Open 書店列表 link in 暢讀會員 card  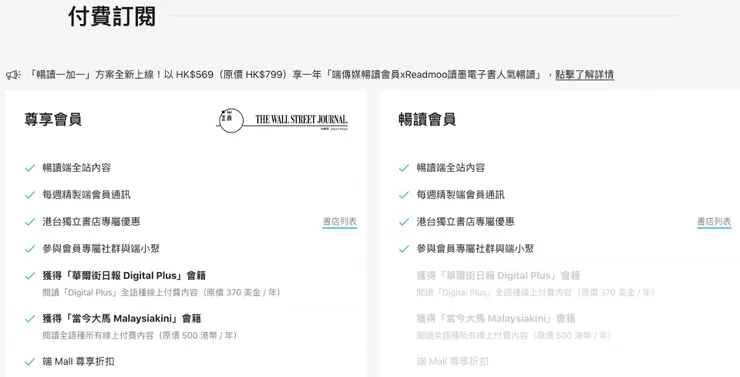(x=714, y=221)
